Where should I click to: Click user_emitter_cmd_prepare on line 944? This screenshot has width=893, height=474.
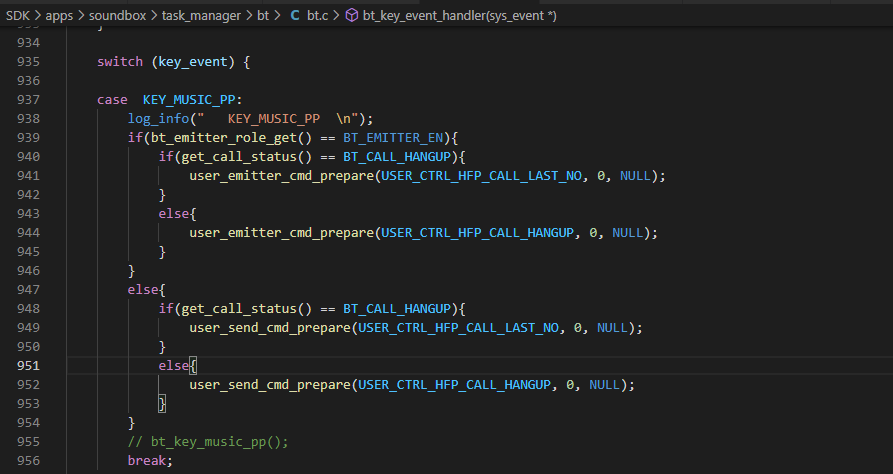(281, 232)
